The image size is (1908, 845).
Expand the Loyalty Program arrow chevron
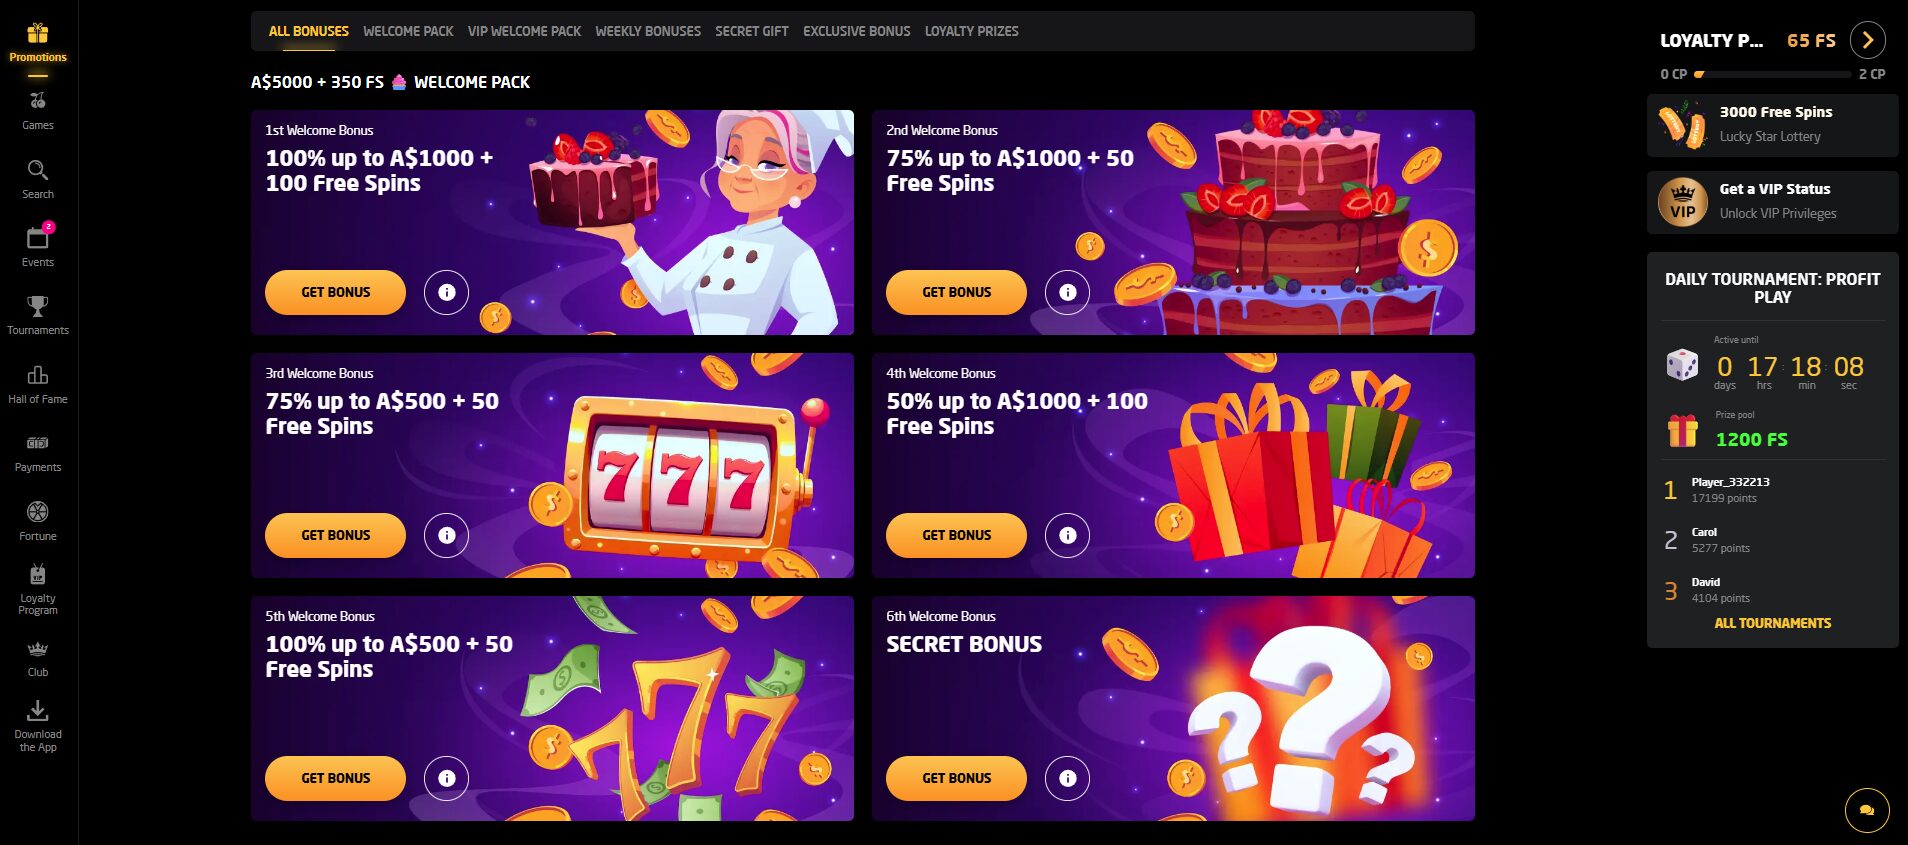click(1868, 40)
